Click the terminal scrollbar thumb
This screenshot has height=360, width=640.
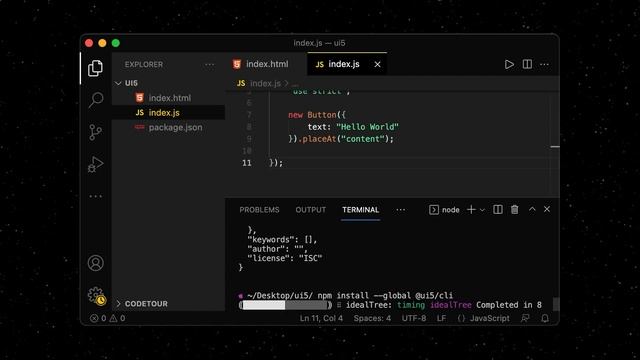pos(556,304)
